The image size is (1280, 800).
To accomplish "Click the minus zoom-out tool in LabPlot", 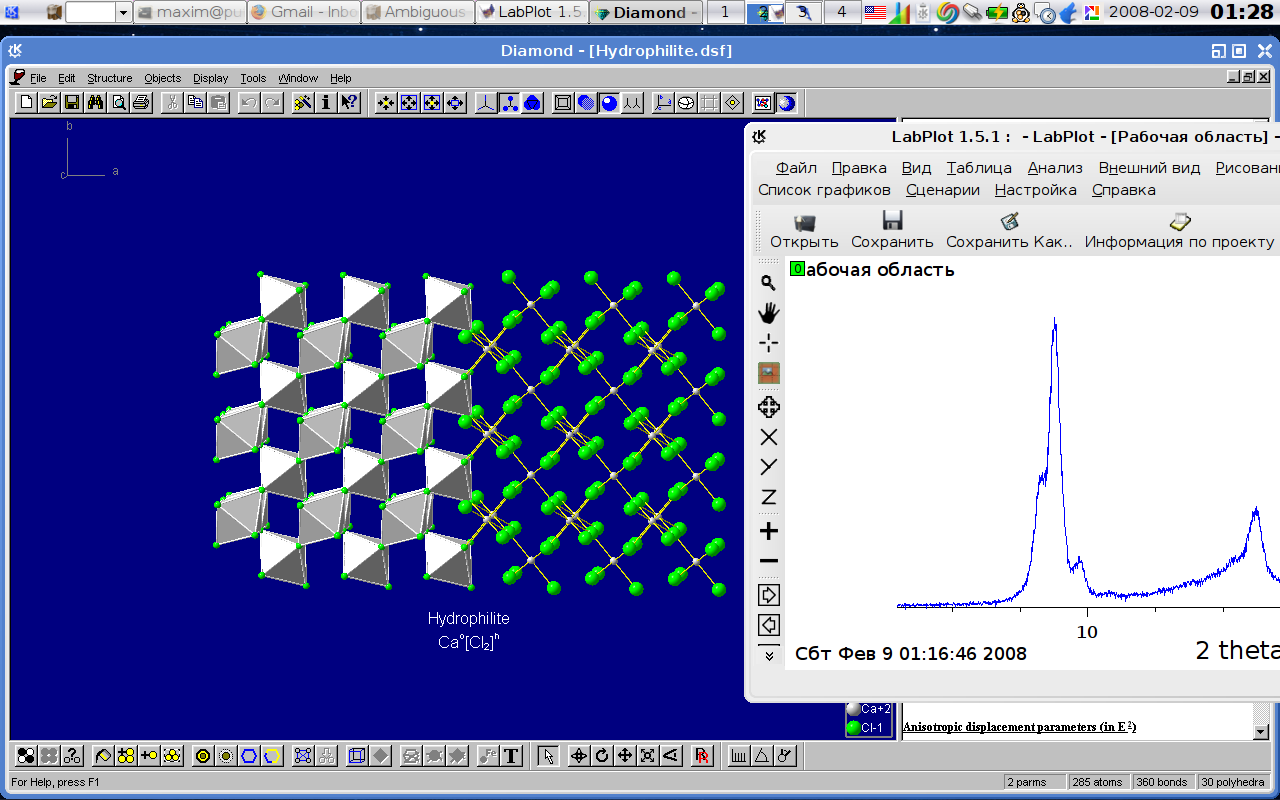I will 768,561.
